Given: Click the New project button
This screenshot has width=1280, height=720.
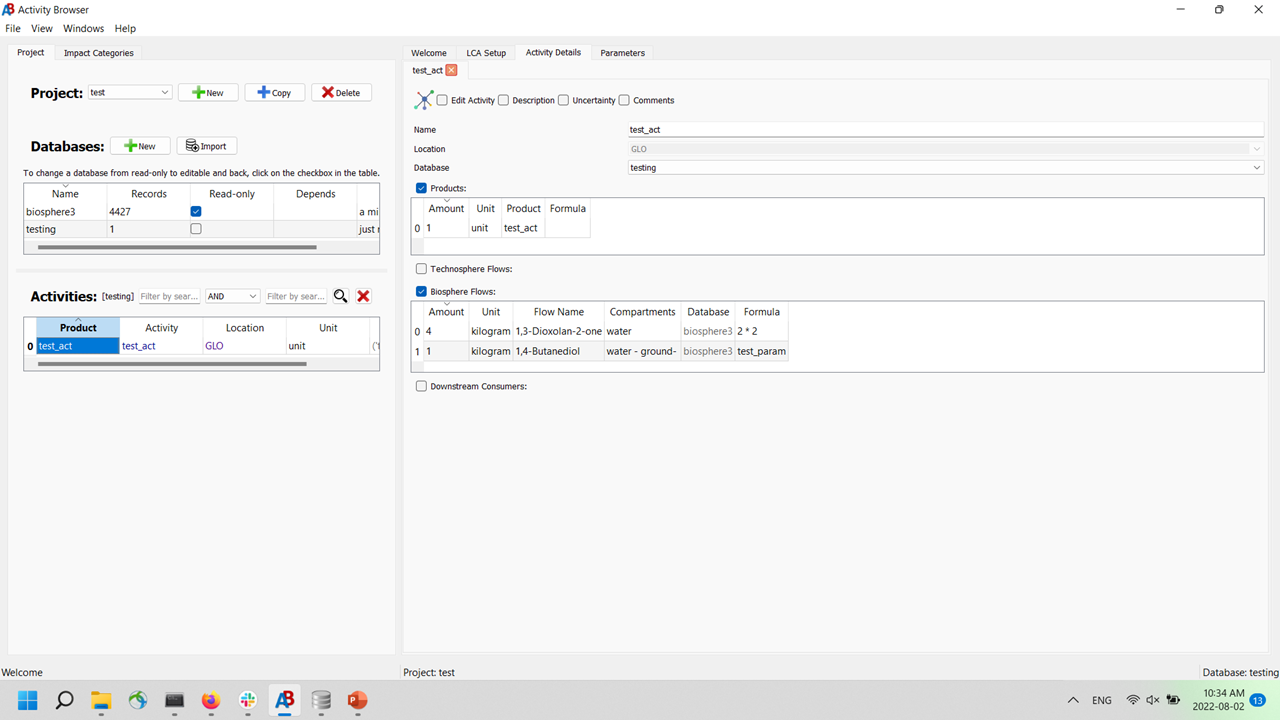Looking at the screenshot, I should (208, 92).
